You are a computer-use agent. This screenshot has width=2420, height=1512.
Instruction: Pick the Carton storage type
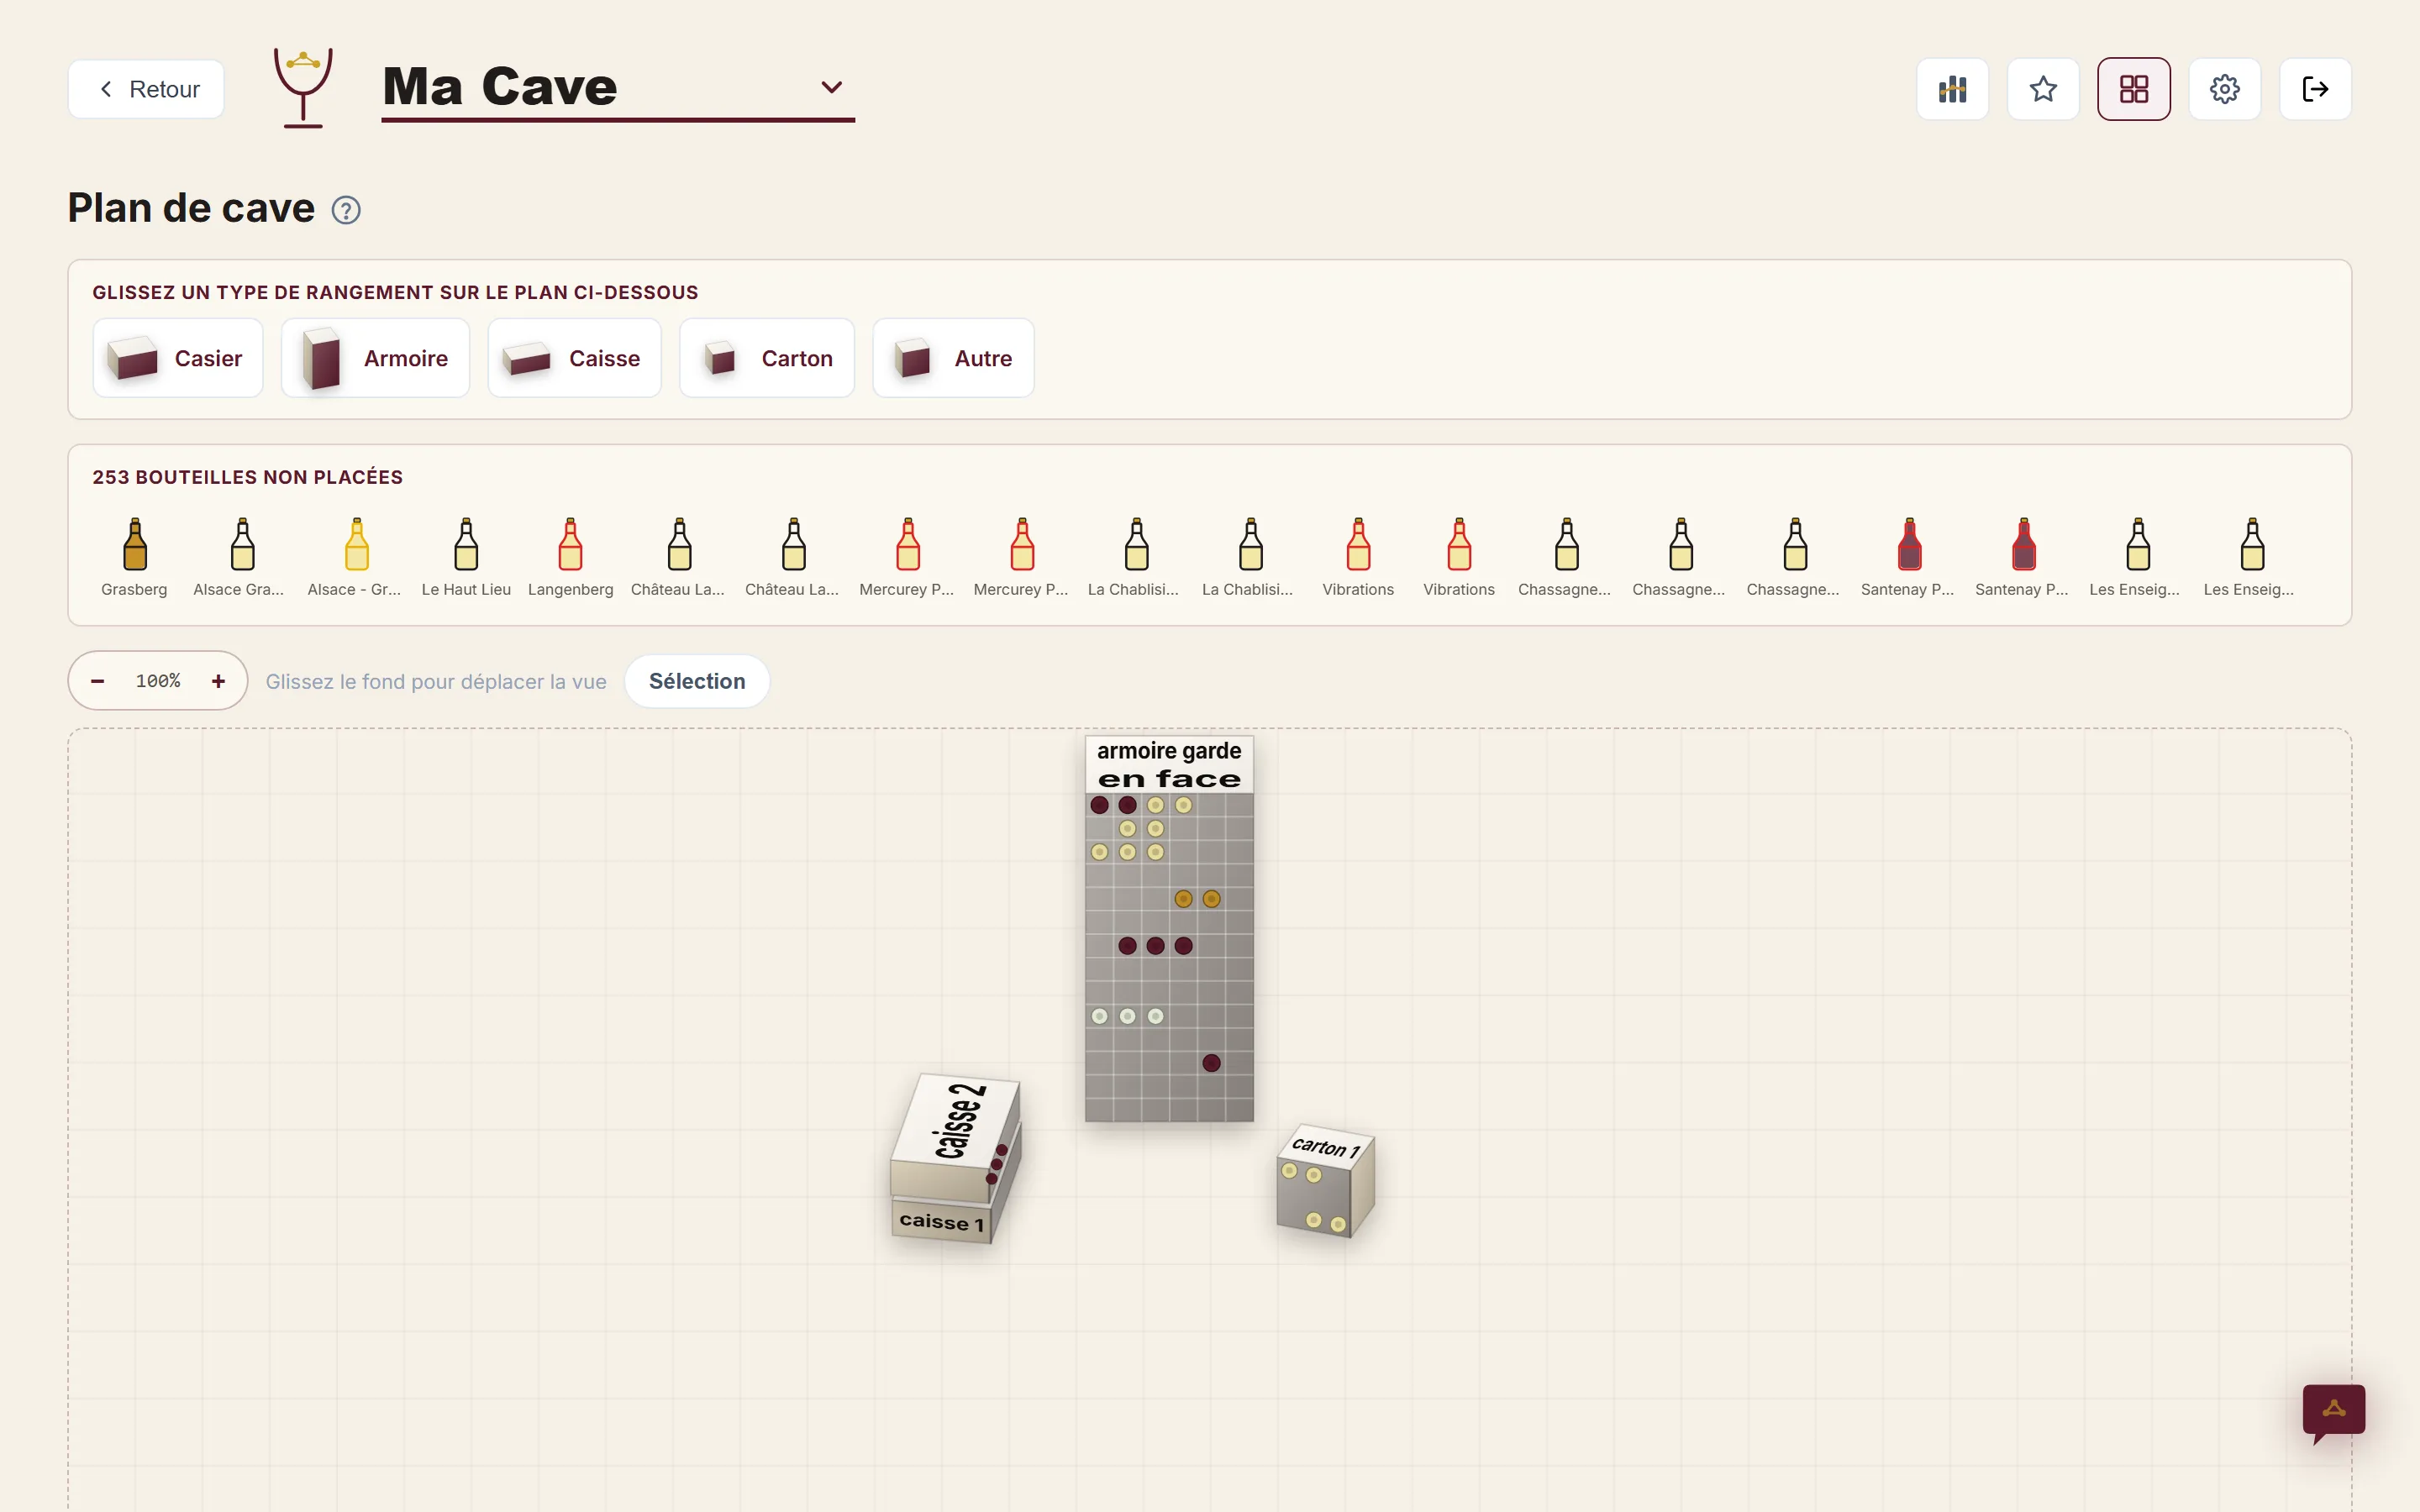click(x=767, y=358)
